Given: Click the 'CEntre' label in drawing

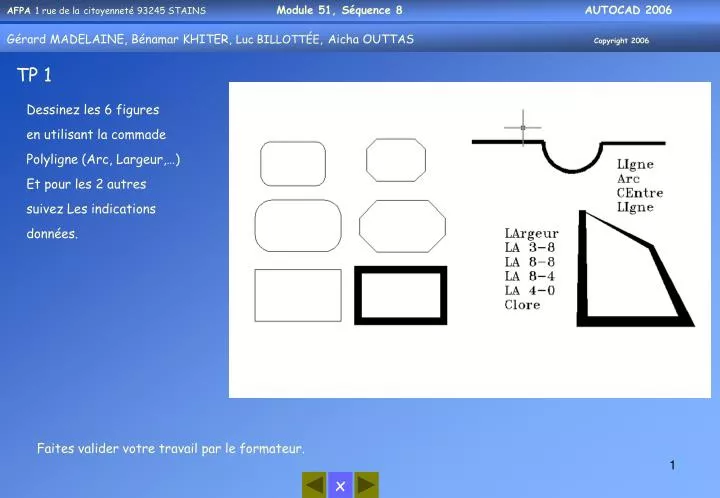Looking at the screenshot, I should tap(640, 193).
